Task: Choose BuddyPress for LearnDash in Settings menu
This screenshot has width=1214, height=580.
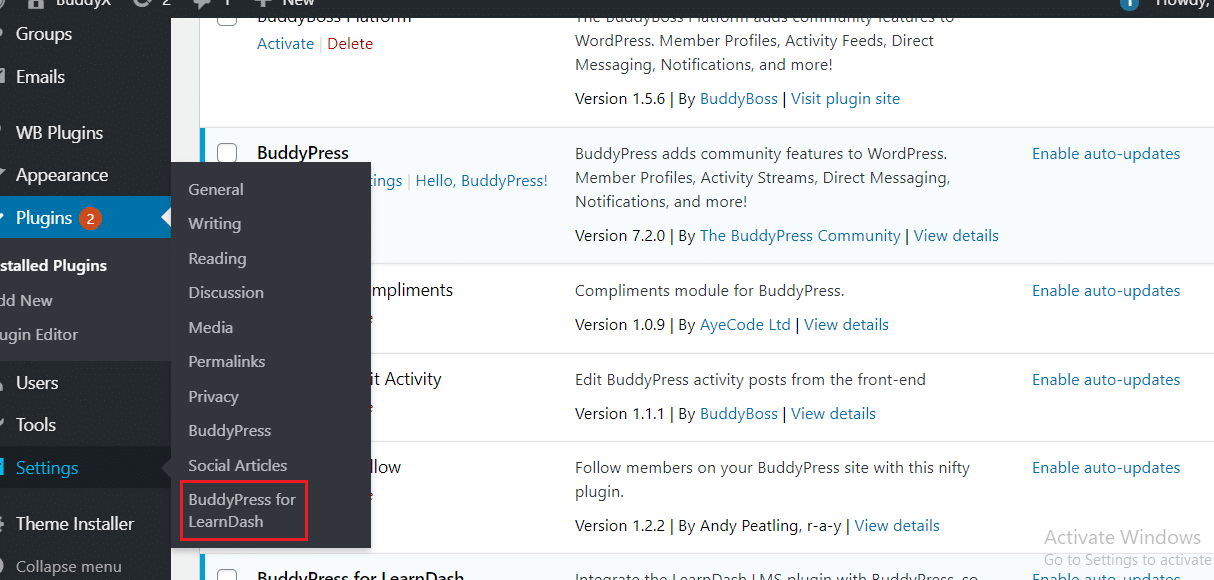Action: (243, 509)
